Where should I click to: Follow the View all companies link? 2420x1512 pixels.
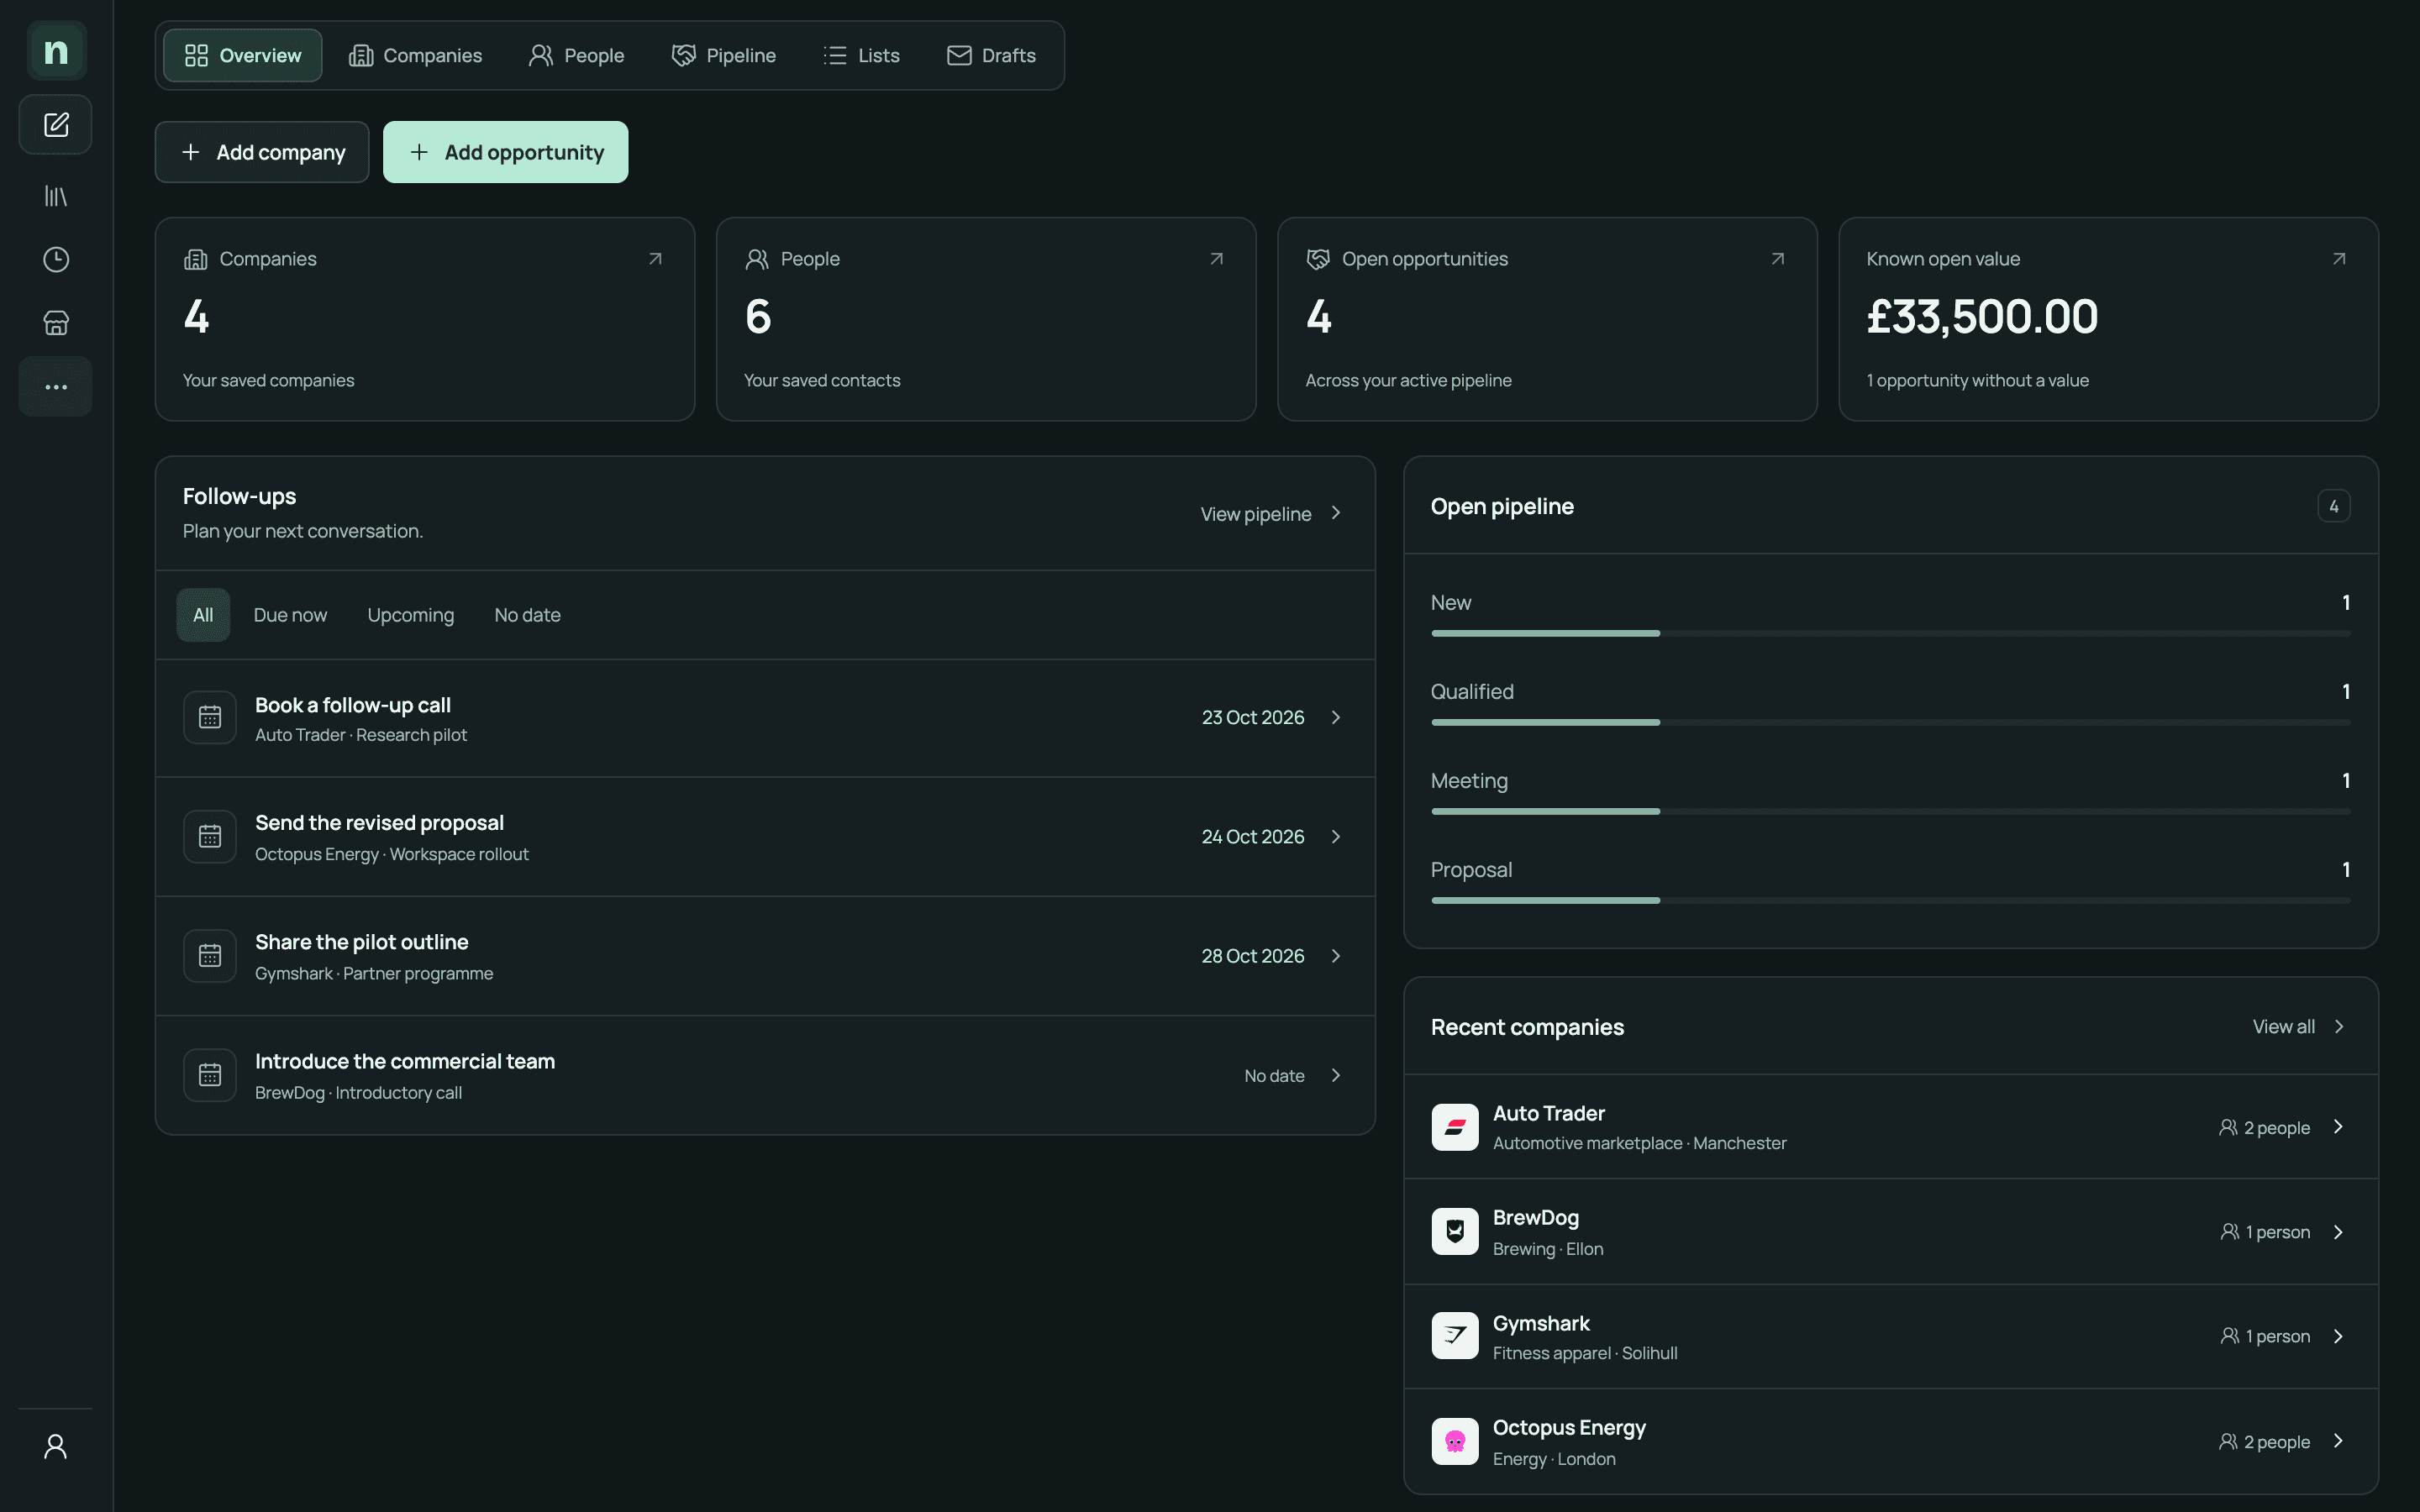[x=2298, y=1027]
